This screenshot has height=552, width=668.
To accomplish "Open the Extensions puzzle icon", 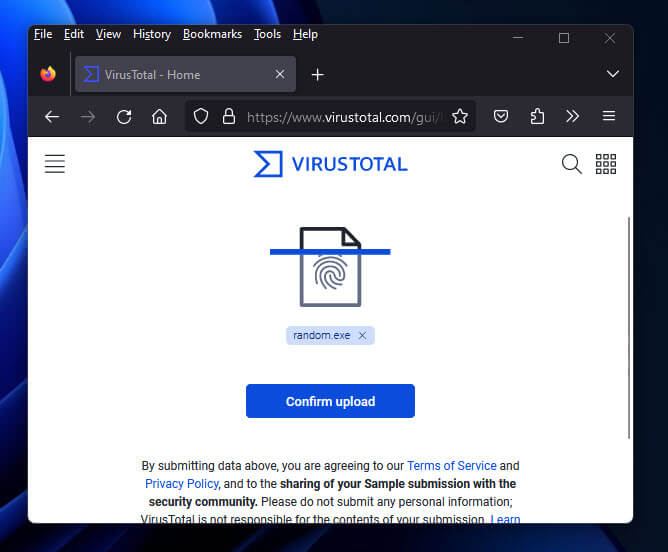I will point(537,116).
